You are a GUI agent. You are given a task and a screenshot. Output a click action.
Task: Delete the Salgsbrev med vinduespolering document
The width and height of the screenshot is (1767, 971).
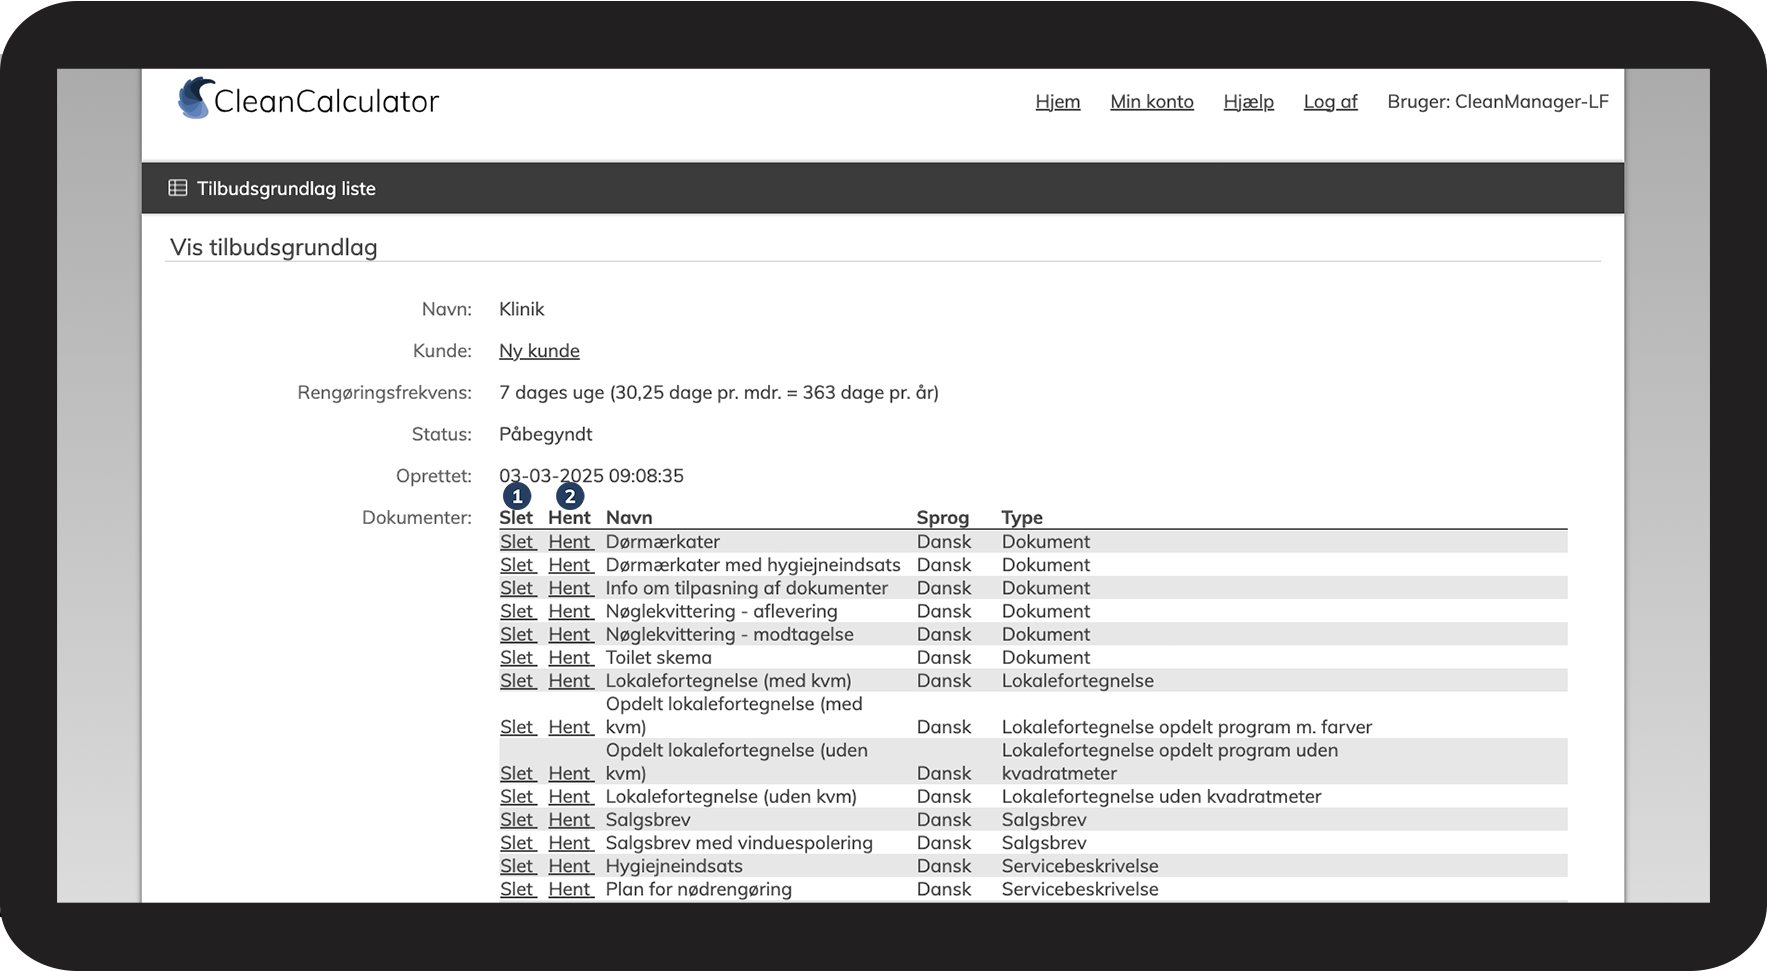coord(517,843)
